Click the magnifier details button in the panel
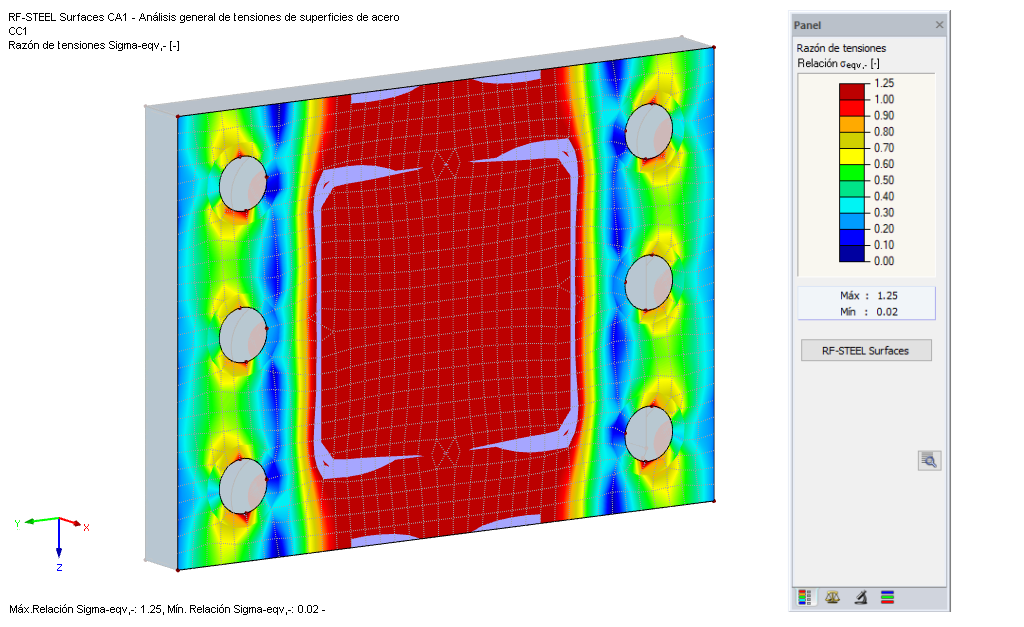Image resolution: width=1024 pixels, height=627 pixels. tap(928, 460)
